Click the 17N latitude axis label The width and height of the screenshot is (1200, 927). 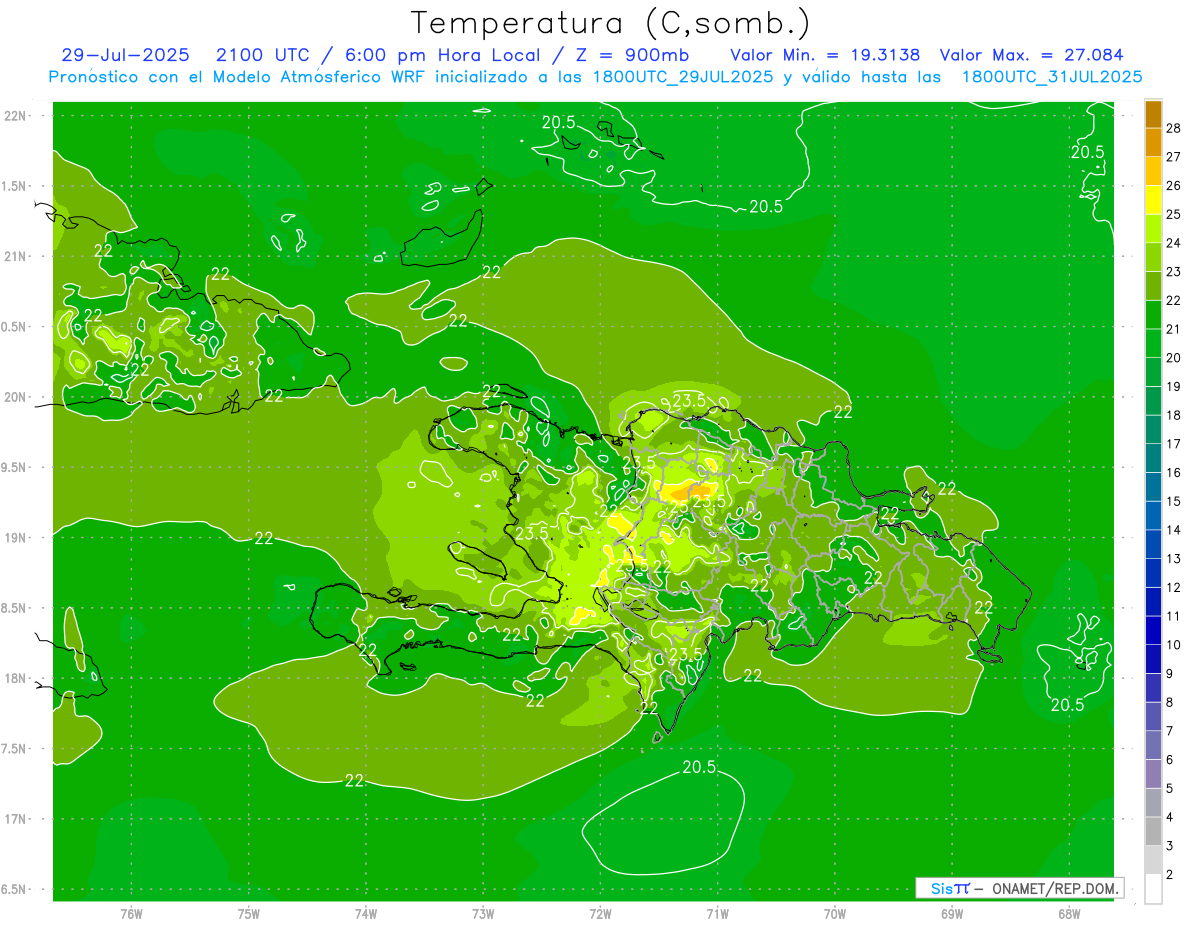[17, 819]
